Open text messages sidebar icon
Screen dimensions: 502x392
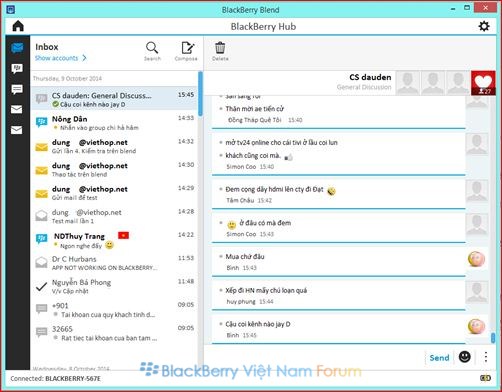(x=17, y=89)
